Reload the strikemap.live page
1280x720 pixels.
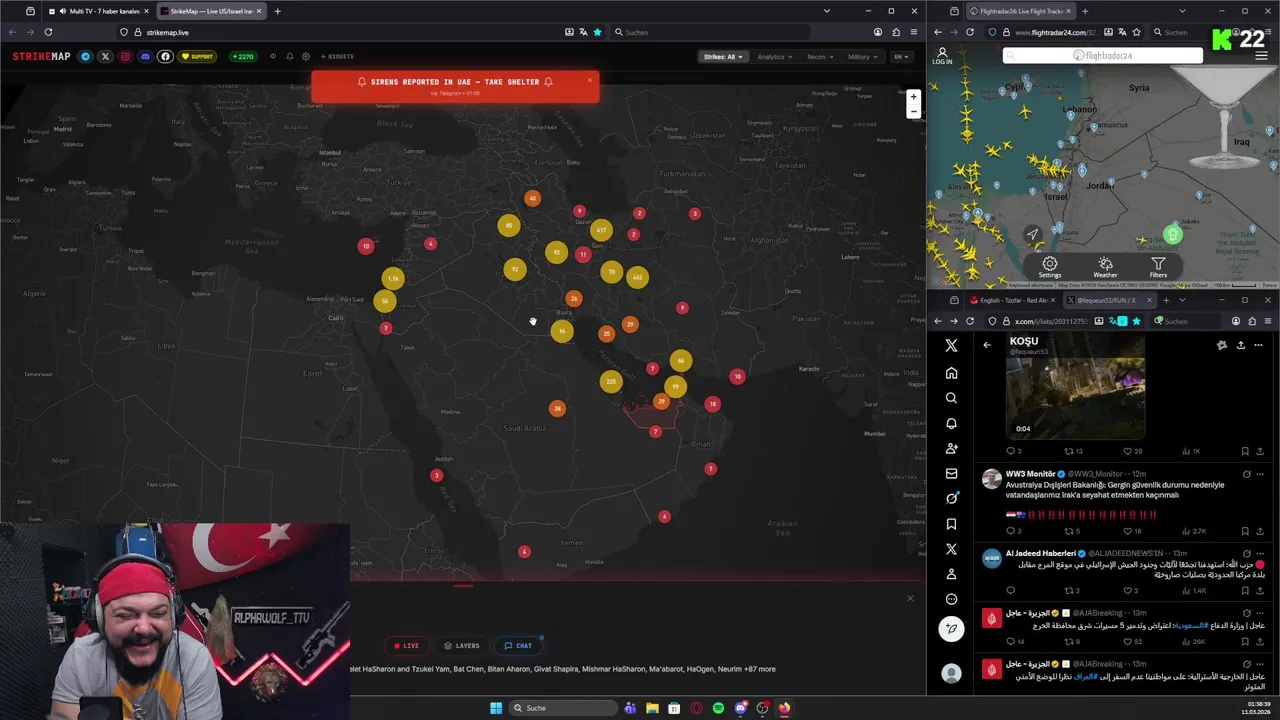(x=48, y=32)
